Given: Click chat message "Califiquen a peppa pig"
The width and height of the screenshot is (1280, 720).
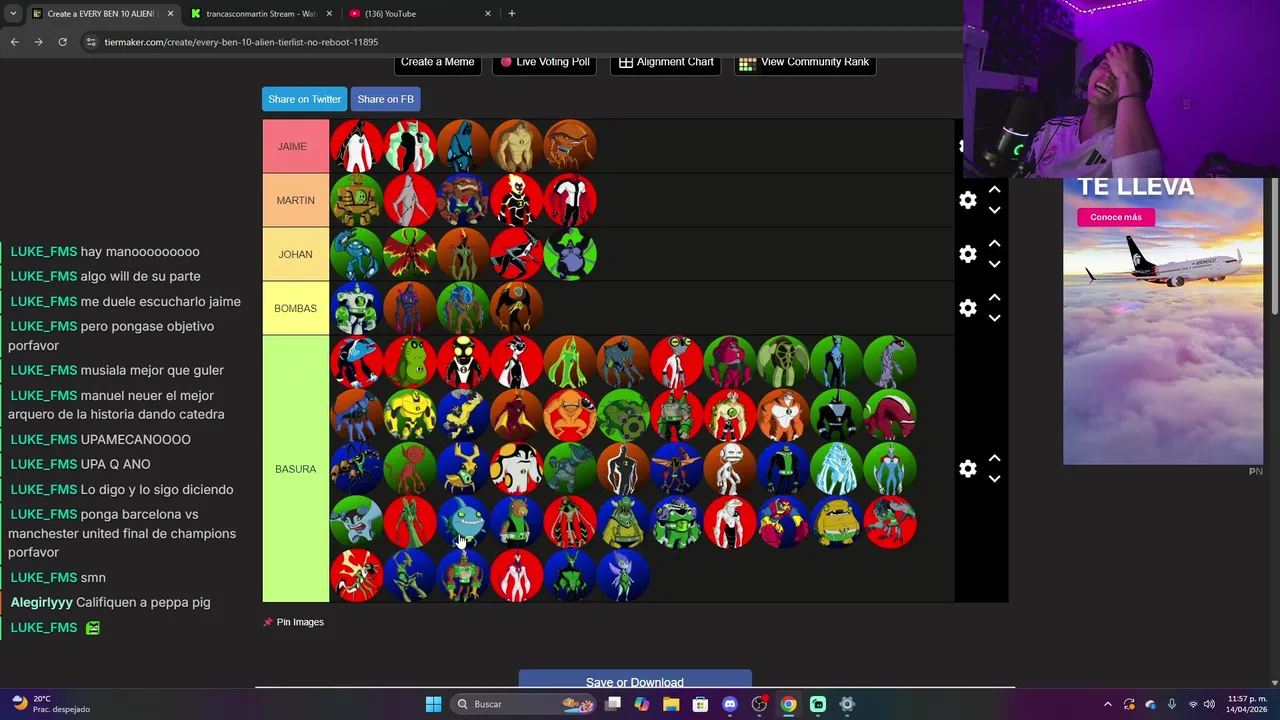Looking at the screenshot, I should (x=143, y=602).
